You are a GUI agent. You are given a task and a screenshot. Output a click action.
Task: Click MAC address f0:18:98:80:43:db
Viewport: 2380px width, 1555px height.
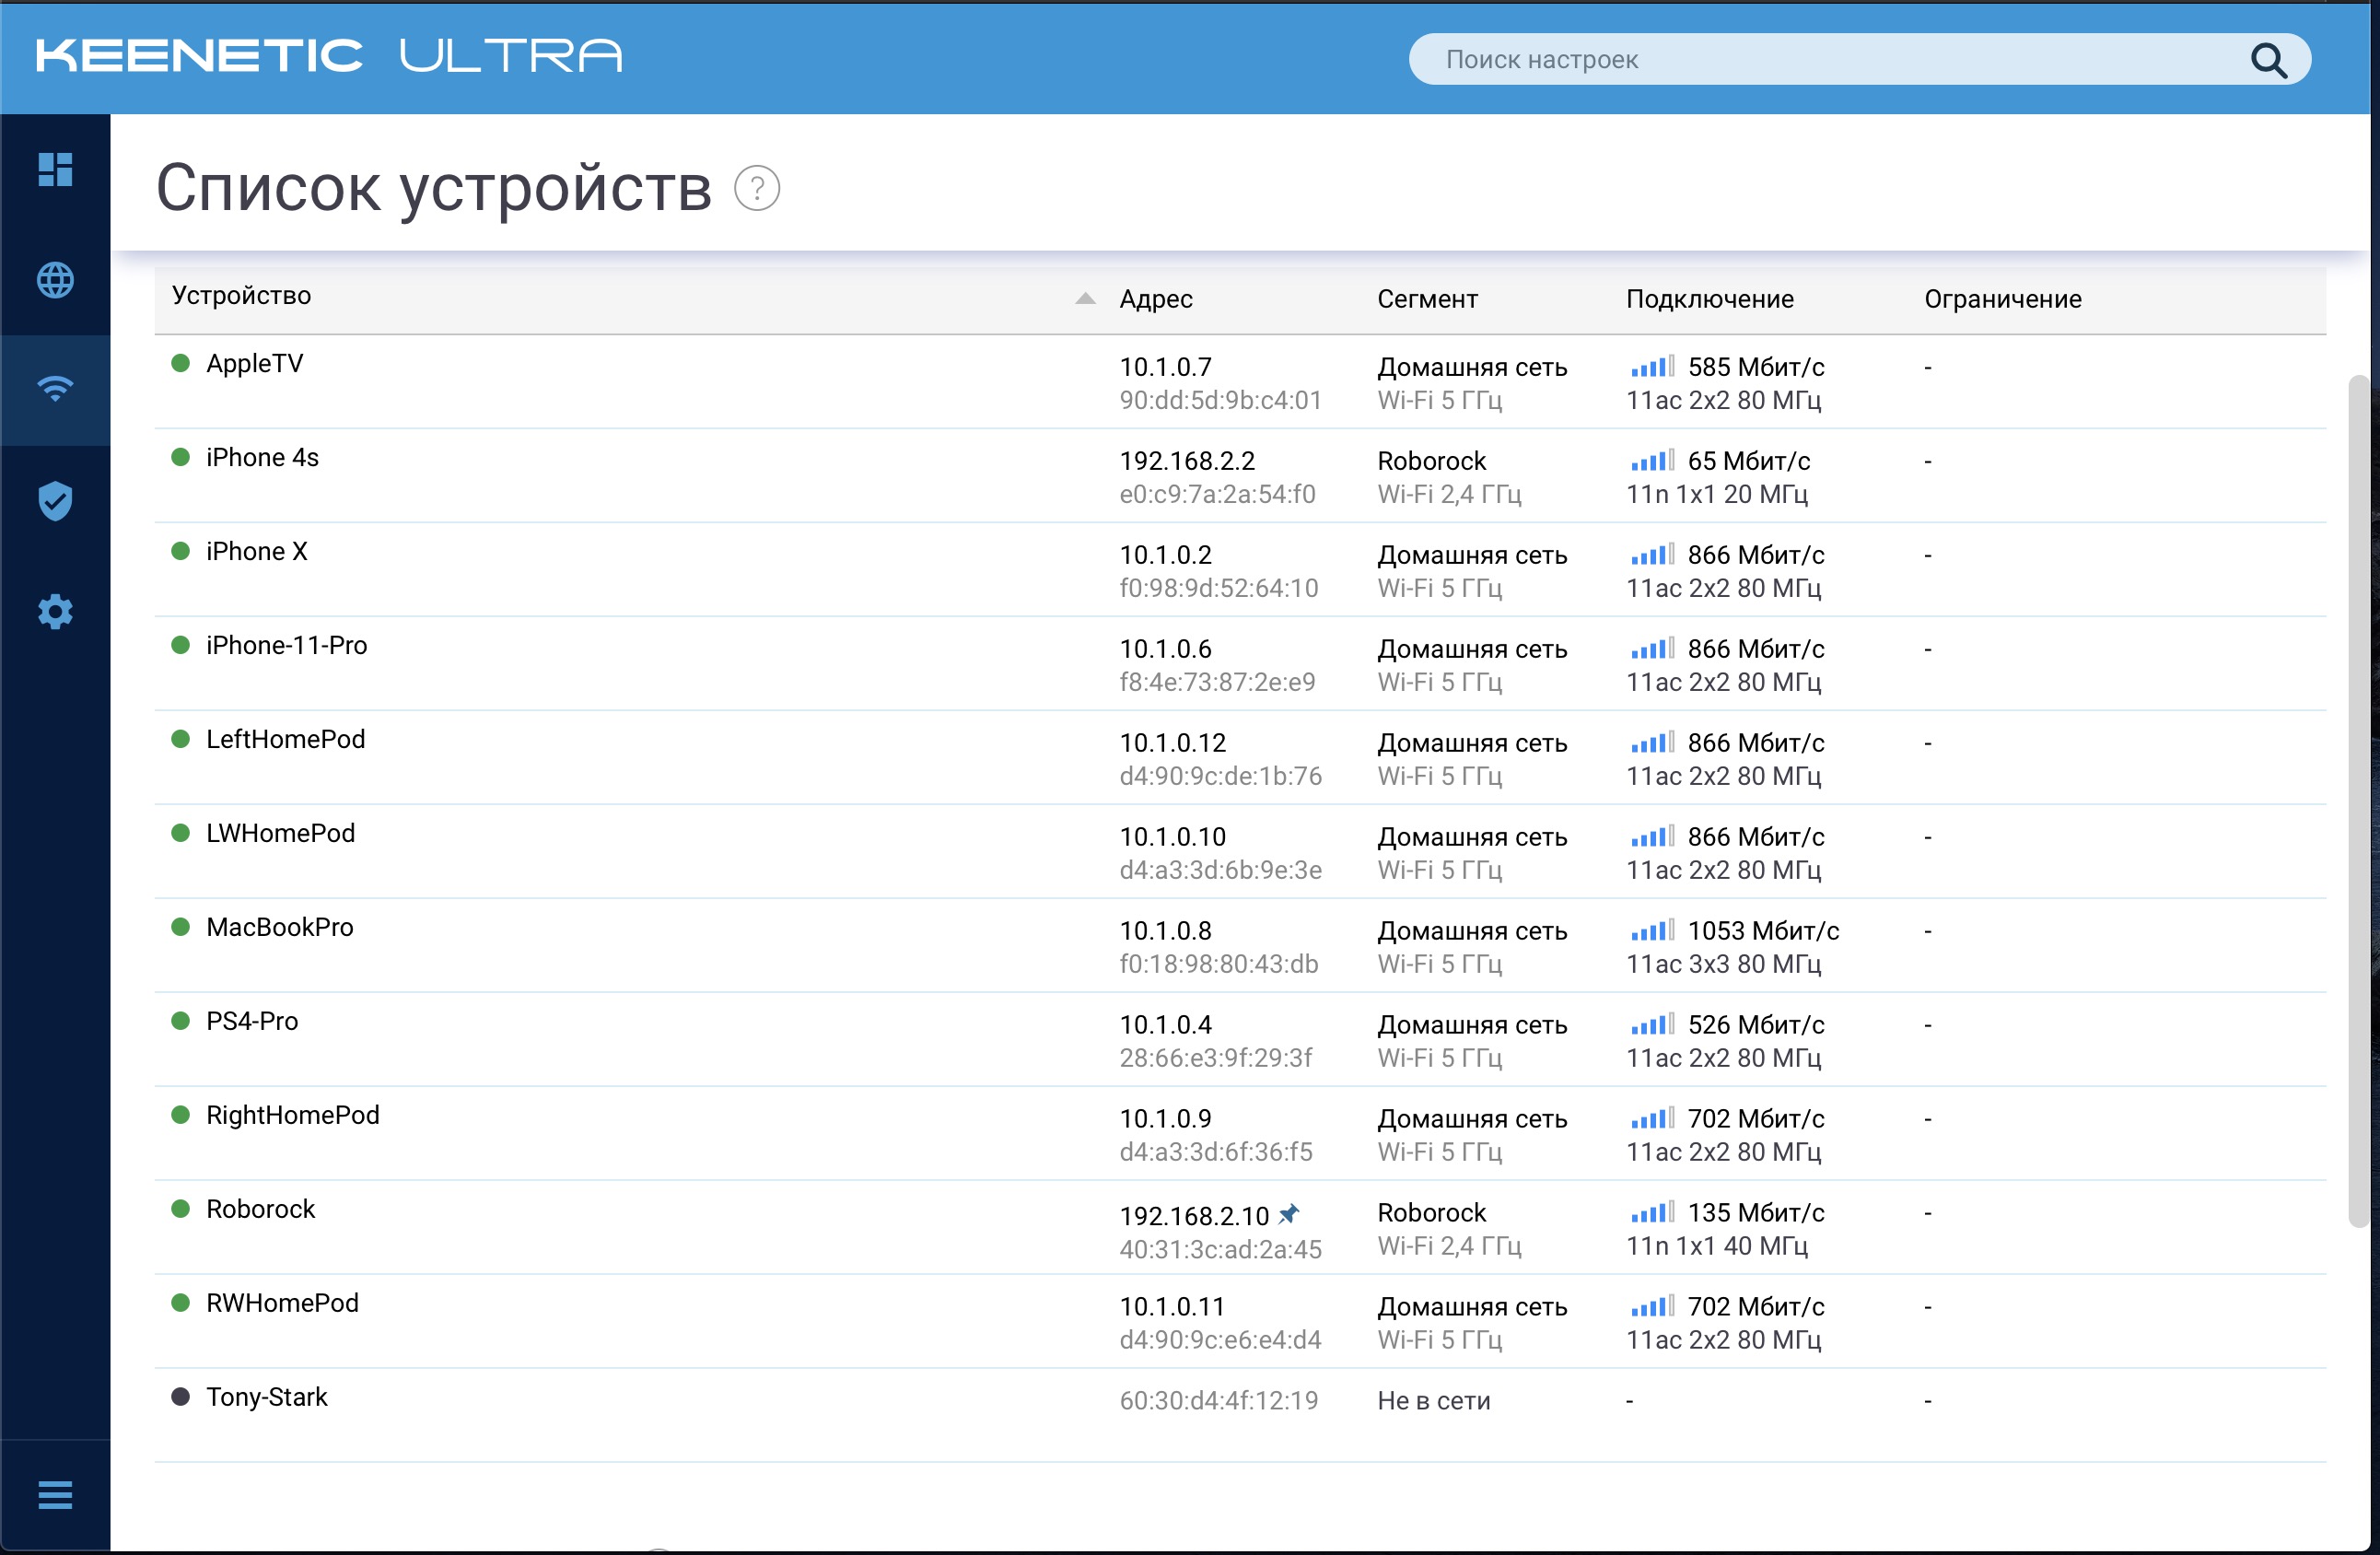(x=1219, y=964)
